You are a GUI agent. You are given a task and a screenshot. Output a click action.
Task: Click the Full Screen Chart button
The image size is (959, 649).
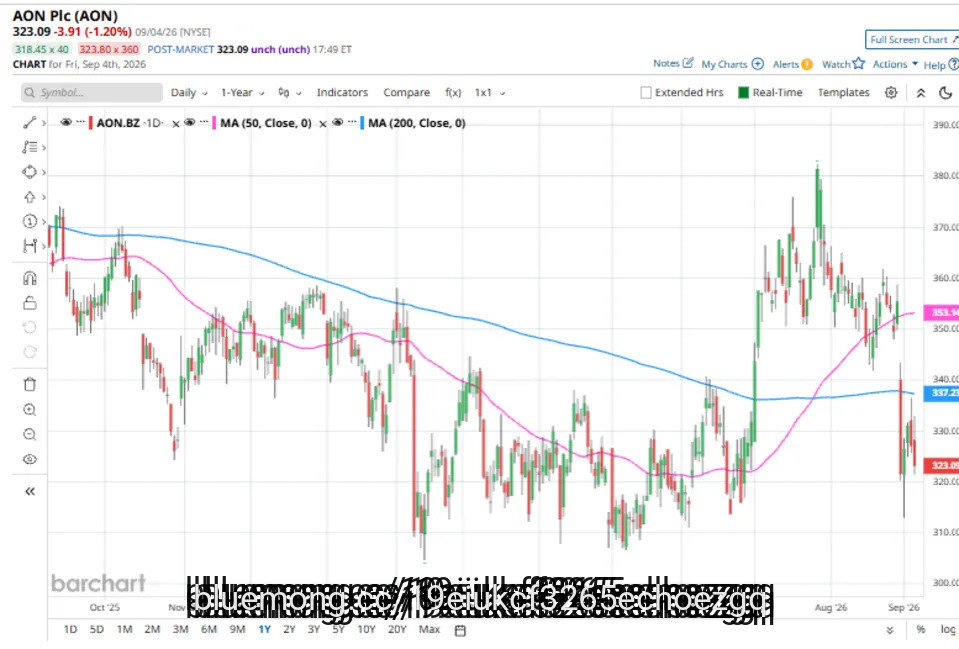913,40
